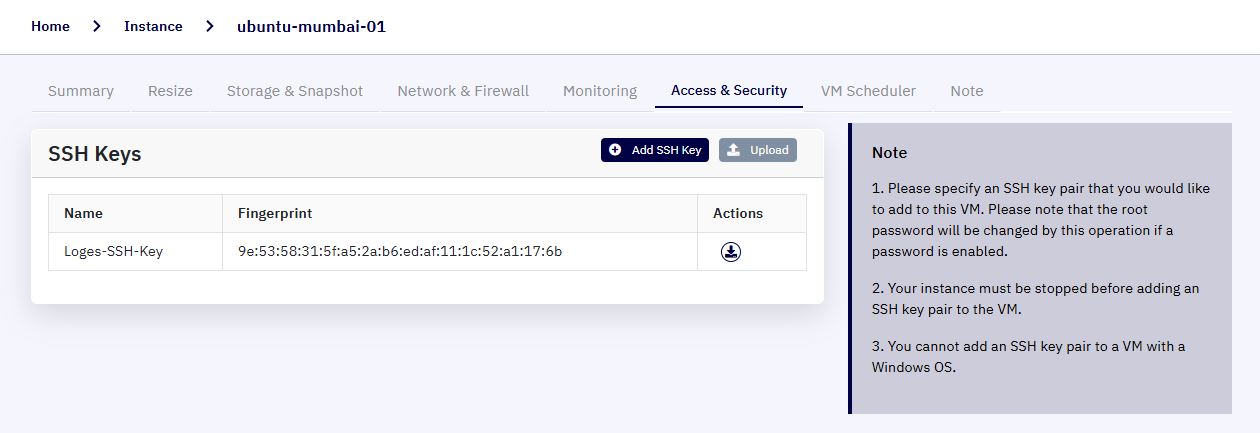1260x433 pixels.
Task: Click the upload arrow icon
Action: click(x=733, y=150)
